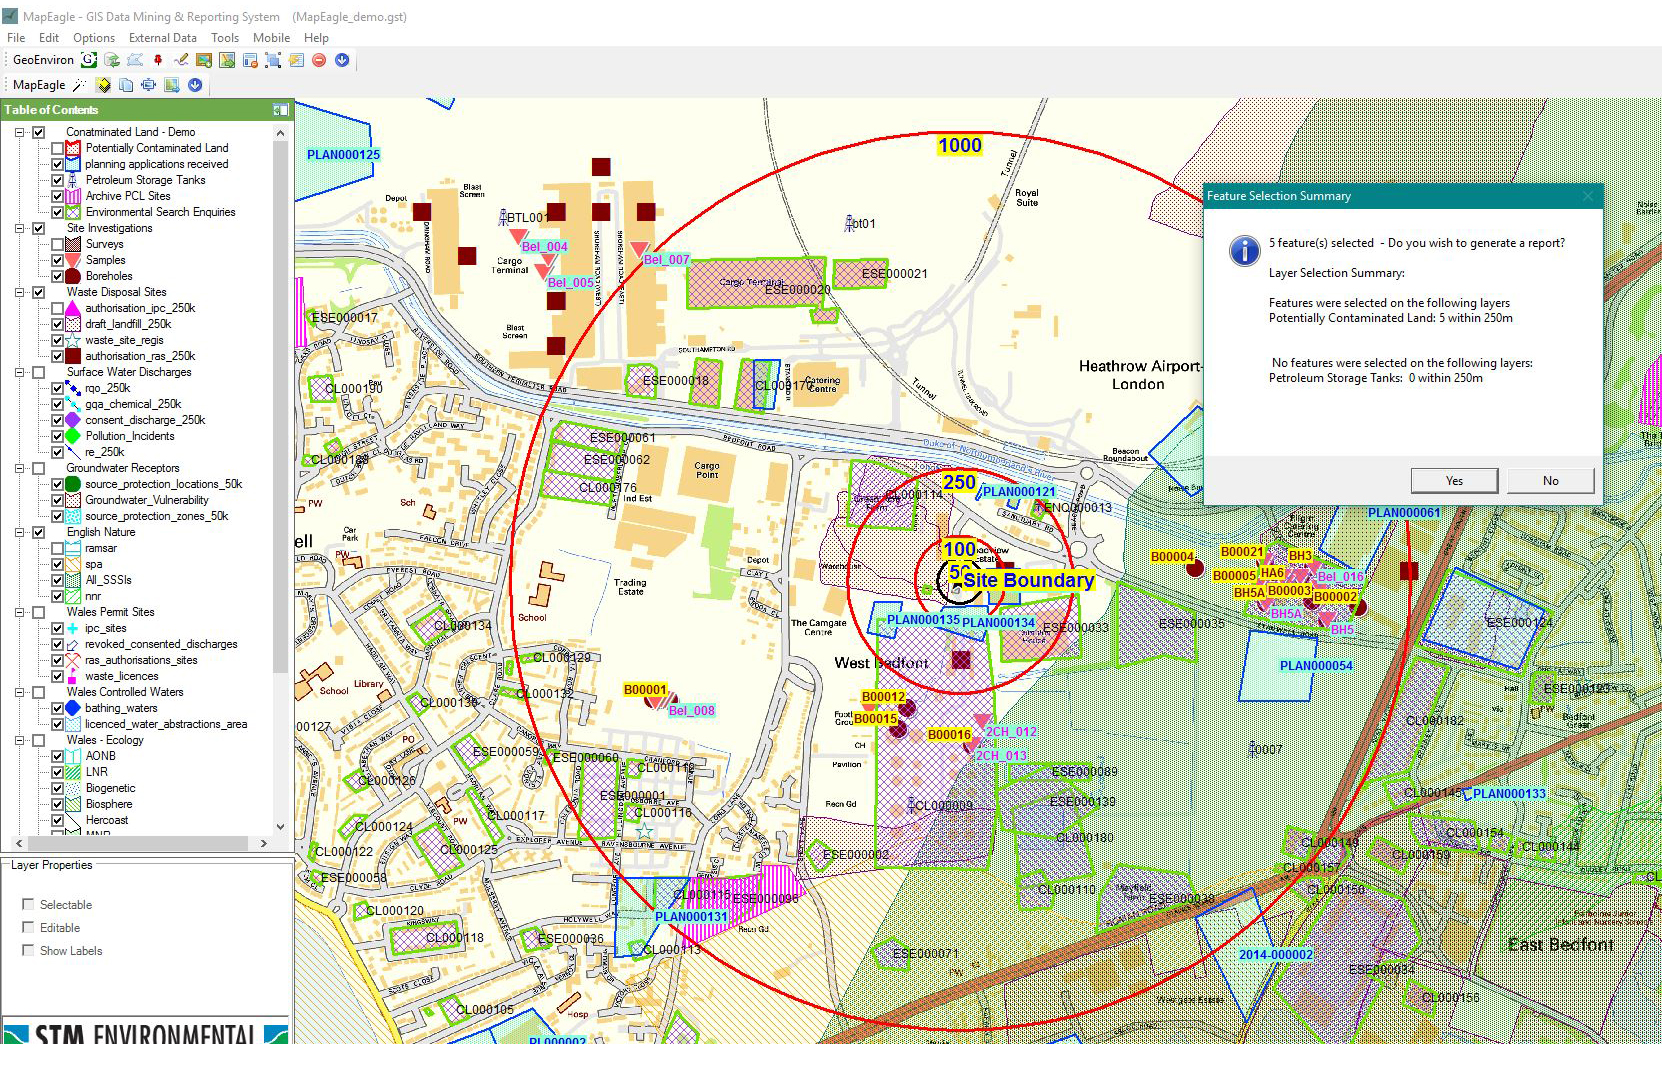
Task: Click the magic wand icon in MapEagle toolbar
Action: (80, 85)
